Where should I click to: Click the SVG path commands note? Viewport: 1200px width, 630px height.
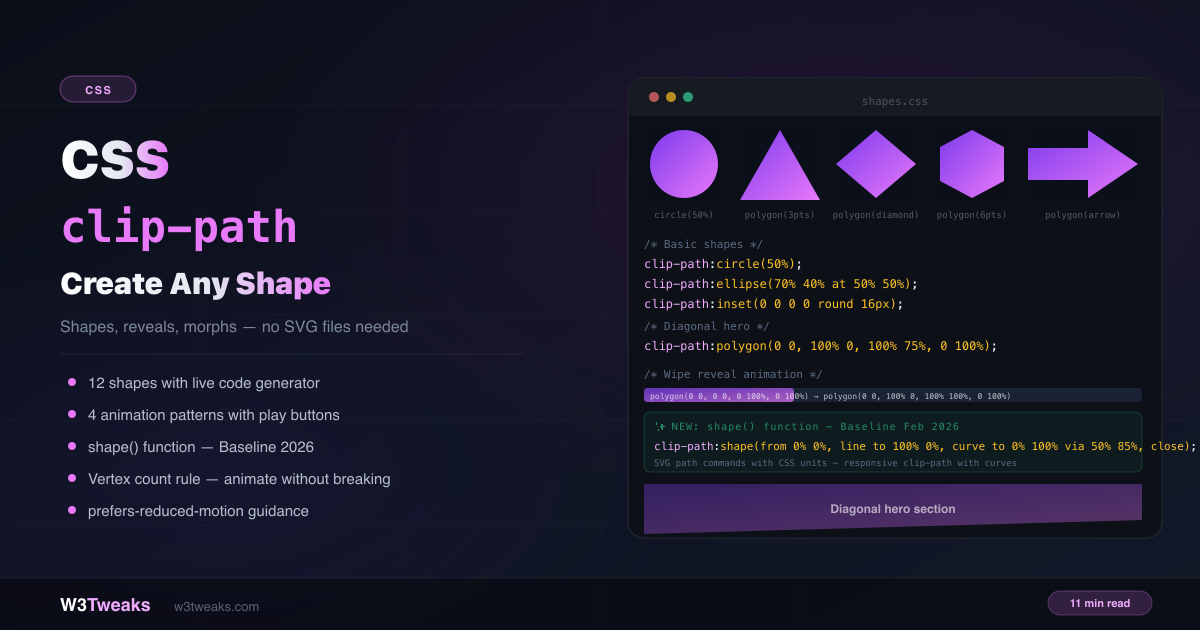point(835,463)
